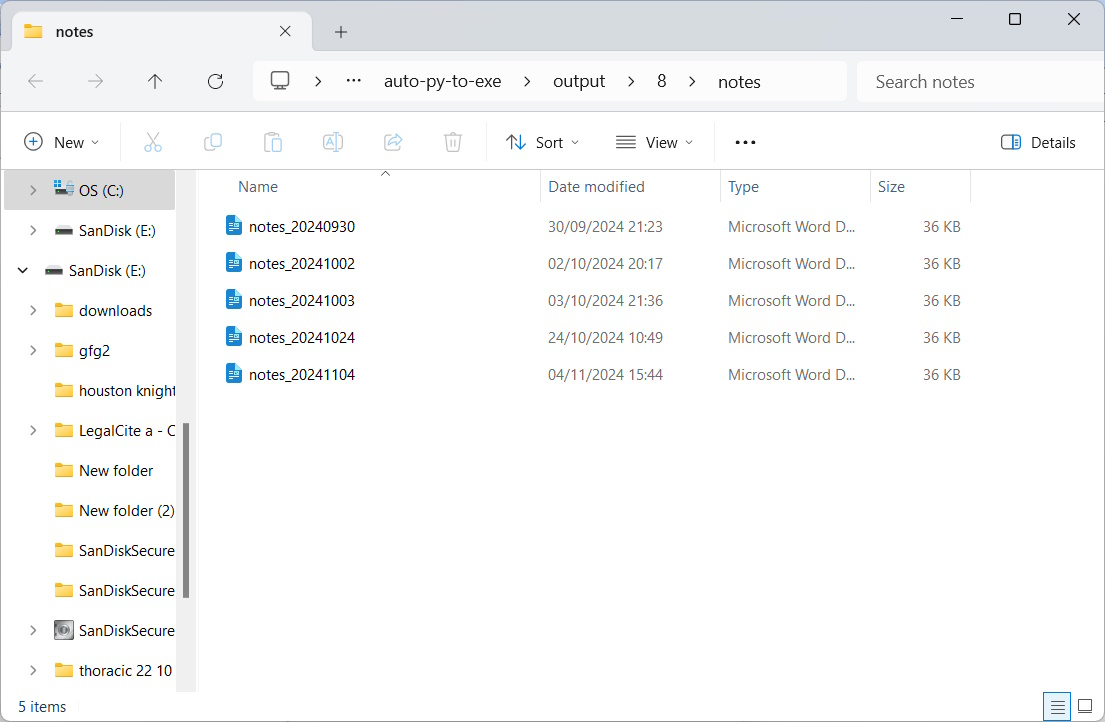Open the View dropdown menu
Viewport: 1105px width, 722px height.
[x=654, y=142]
